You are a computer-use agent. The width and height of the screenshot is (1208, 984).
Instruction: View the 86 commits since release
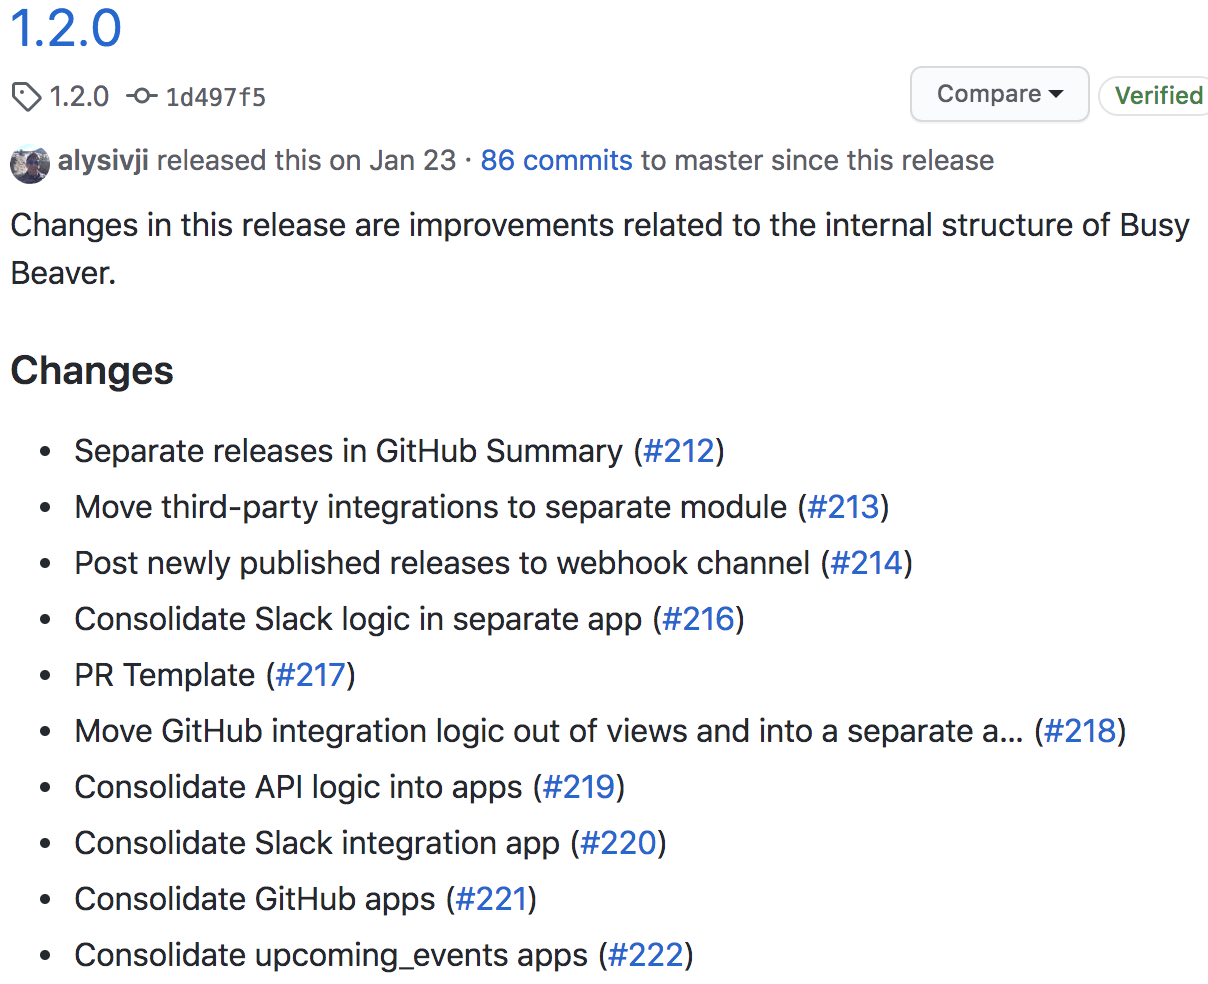point(556,160)
